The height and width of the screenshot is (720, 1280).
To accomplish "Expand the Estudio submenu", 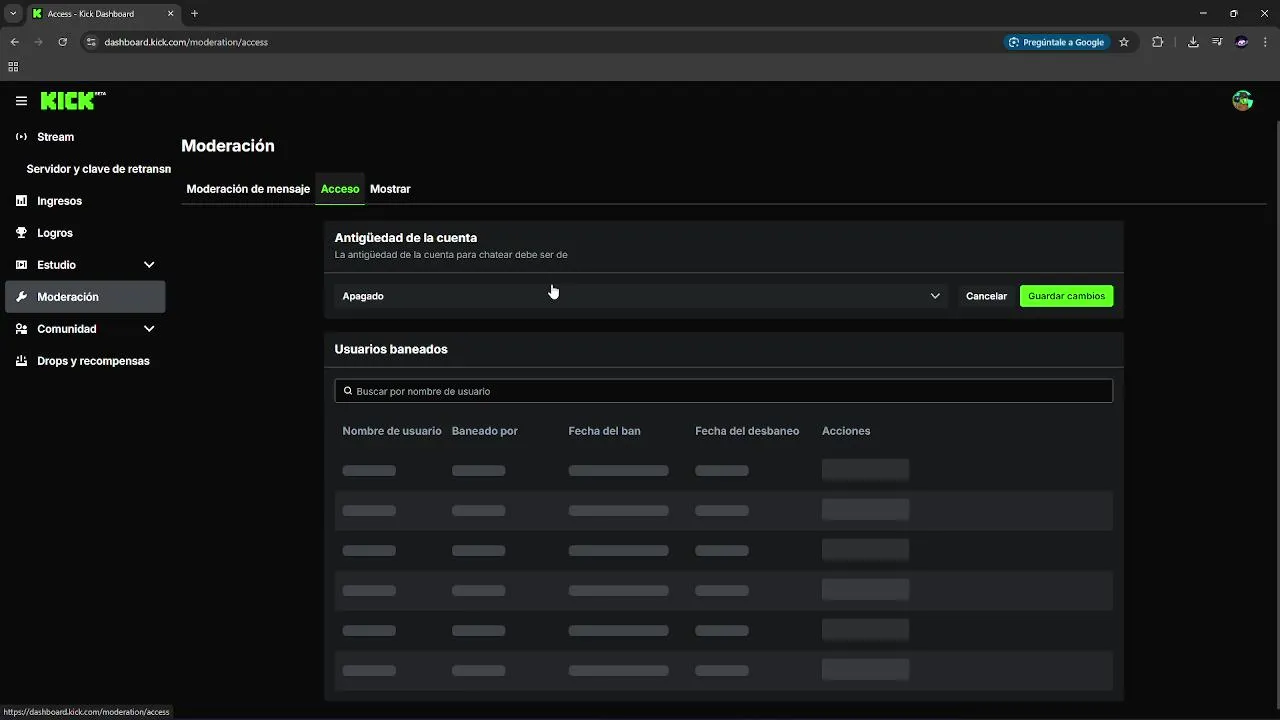I will point(149,265).
